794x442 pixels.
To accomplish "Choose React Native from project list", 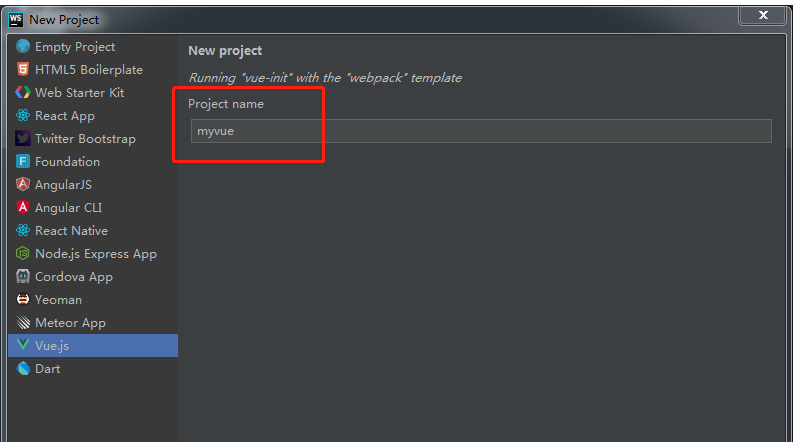I will (71, 231).
